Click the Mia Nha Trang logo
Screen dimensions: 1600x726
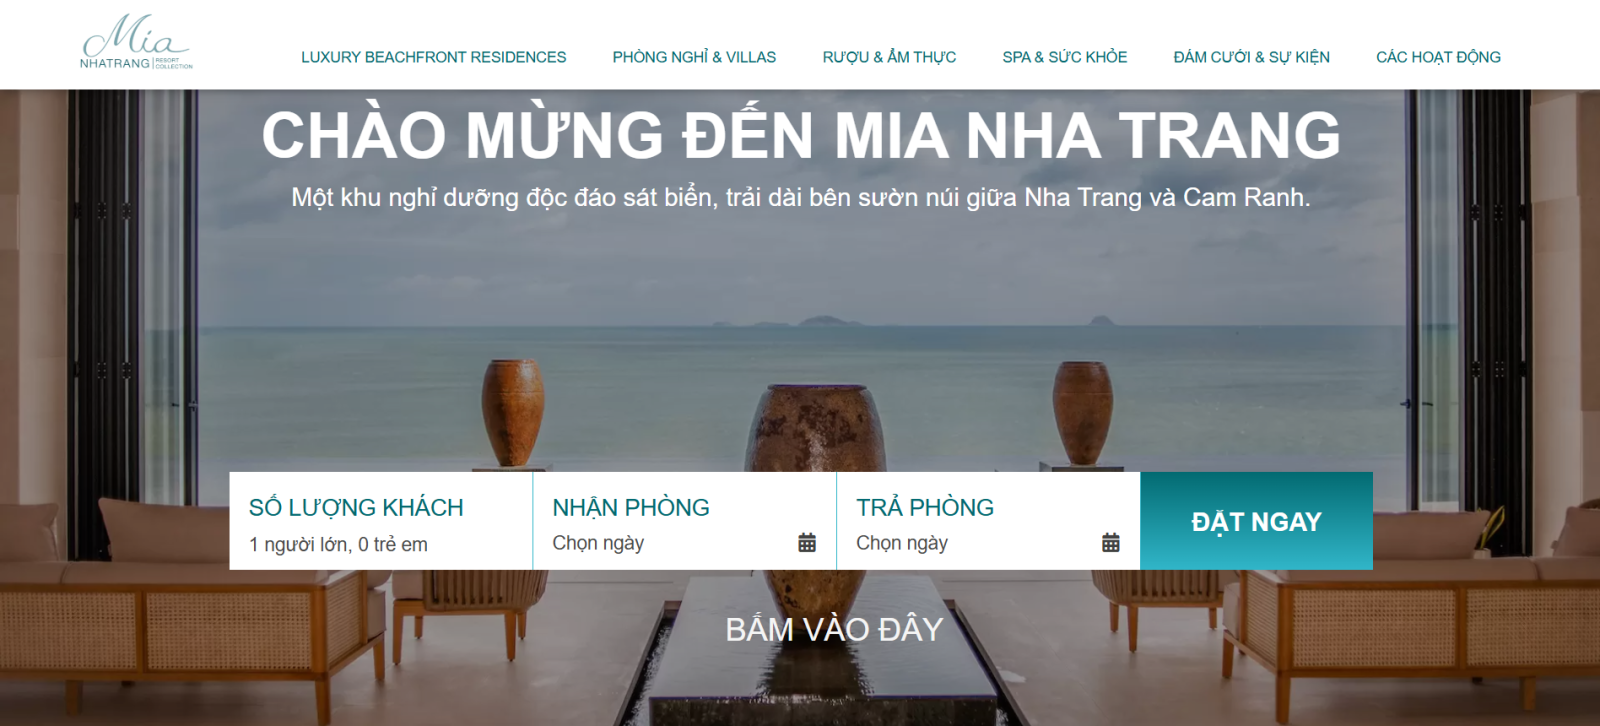136,42
